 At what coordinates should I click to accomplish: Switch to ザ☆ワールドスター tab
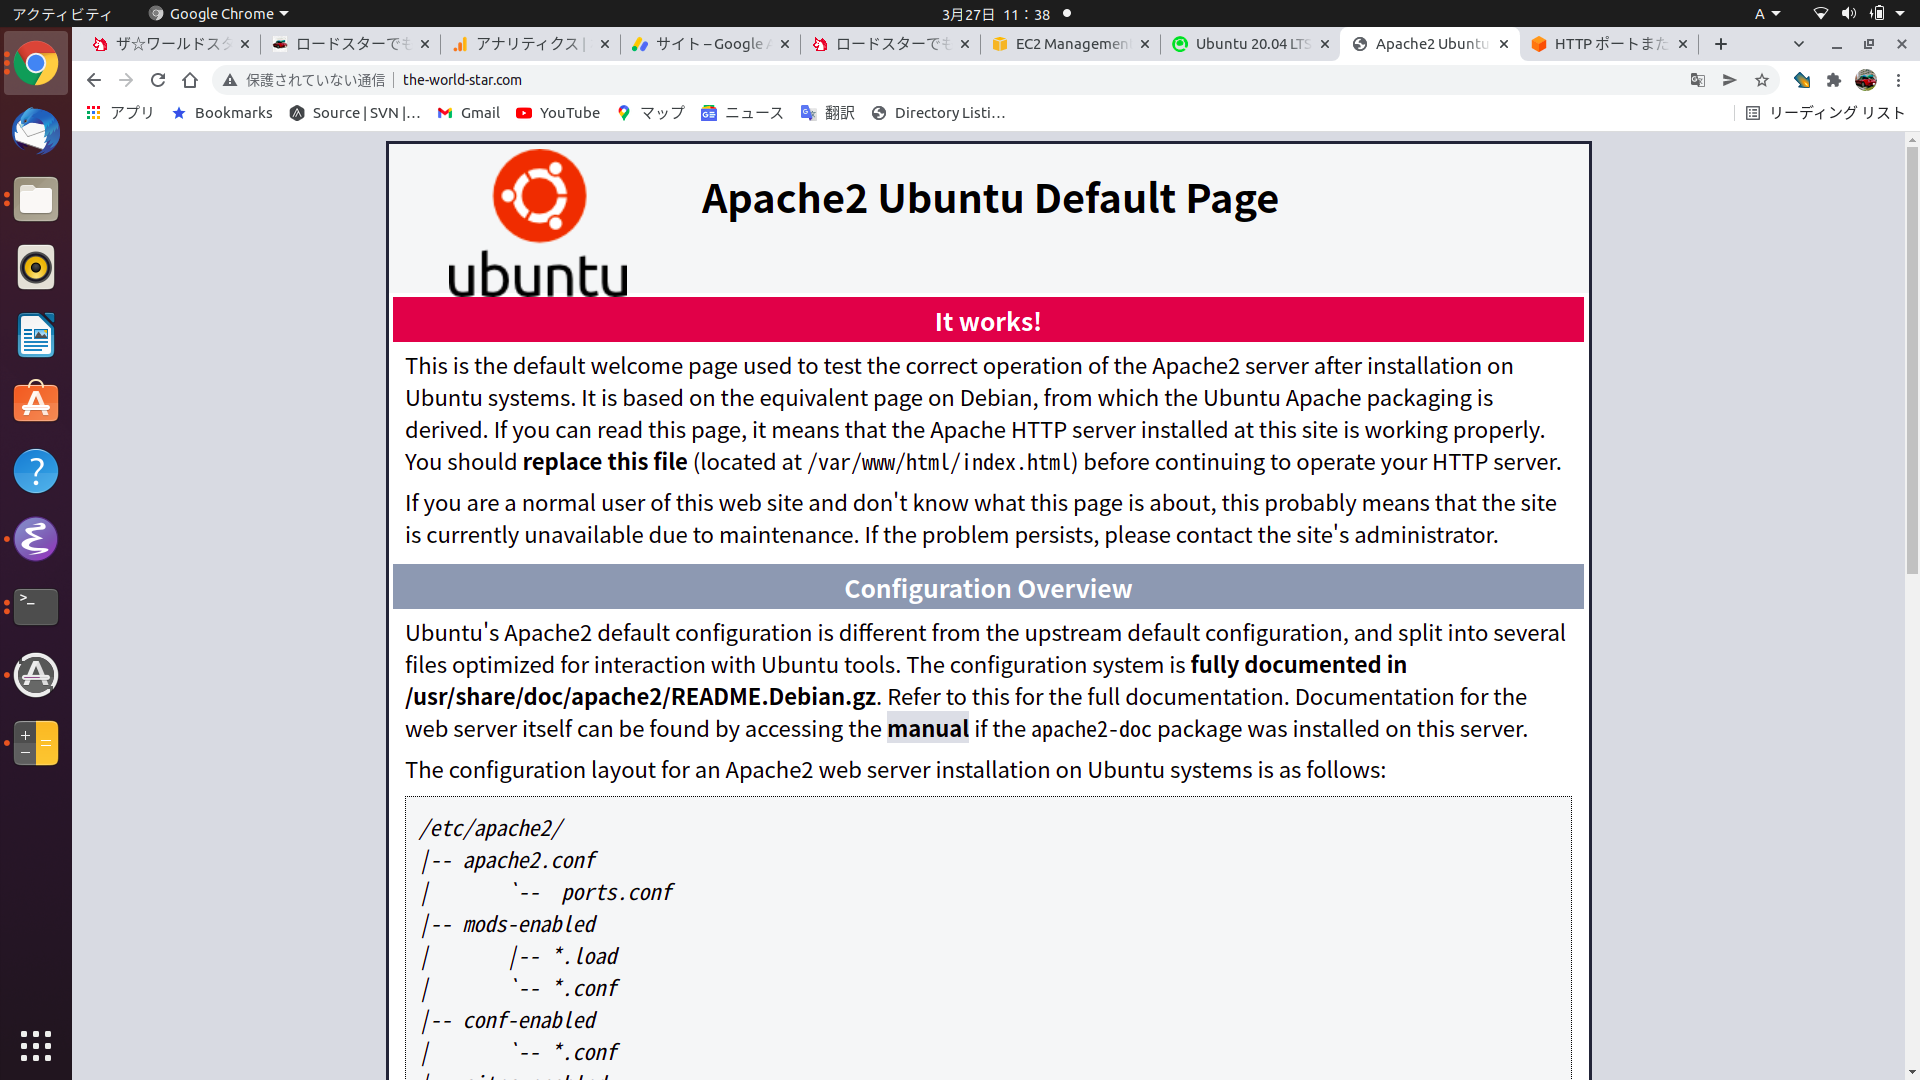click(170, 44)
